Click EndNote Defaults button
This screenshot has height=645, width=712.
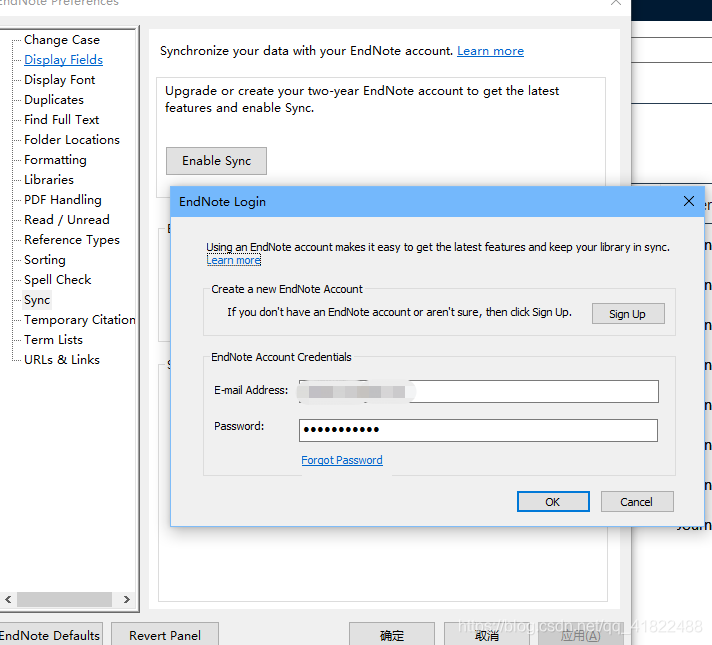tap(50, 635)
